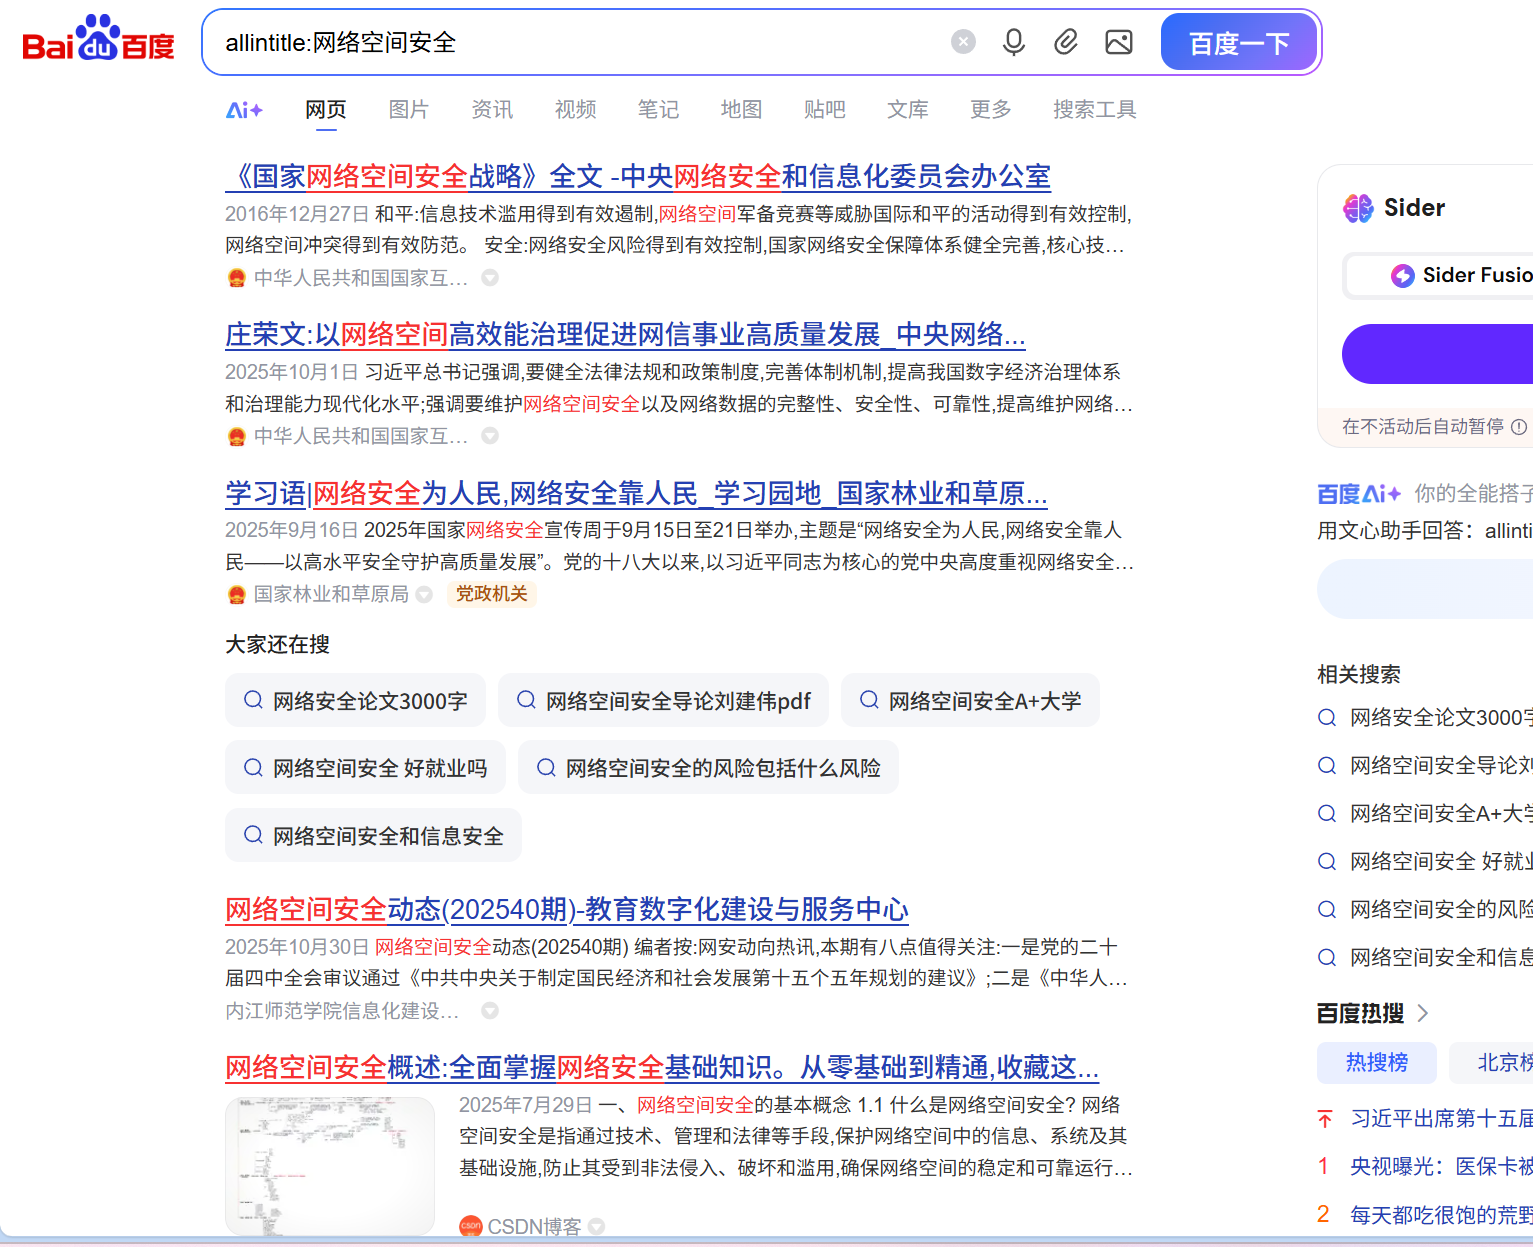The image size is (1533, 1247).
Task: Open the 笔记 tab
Action: click(x=658, y=110)
